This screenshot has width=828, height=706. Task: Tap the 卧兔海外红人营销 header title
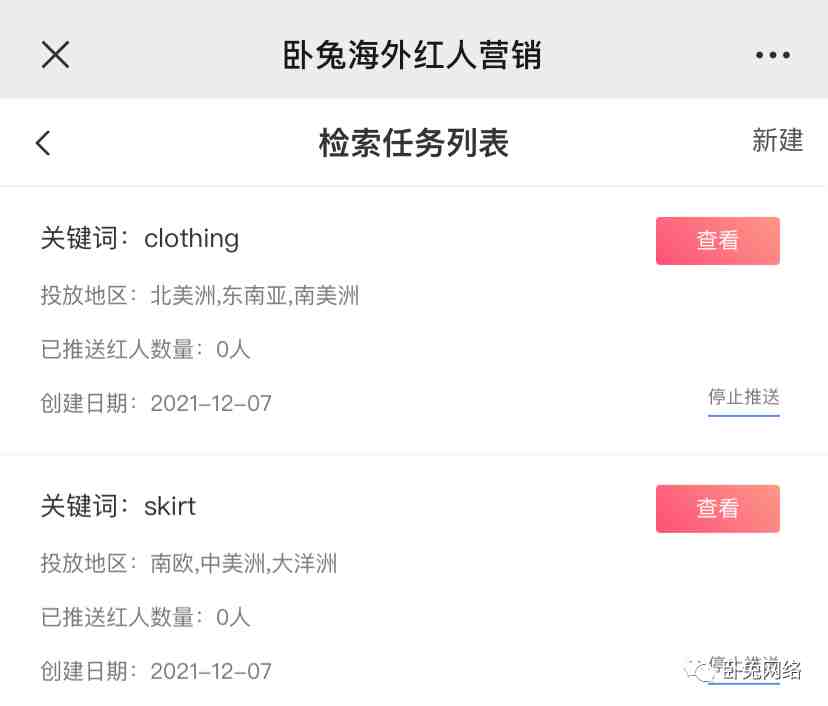[412, 55]
